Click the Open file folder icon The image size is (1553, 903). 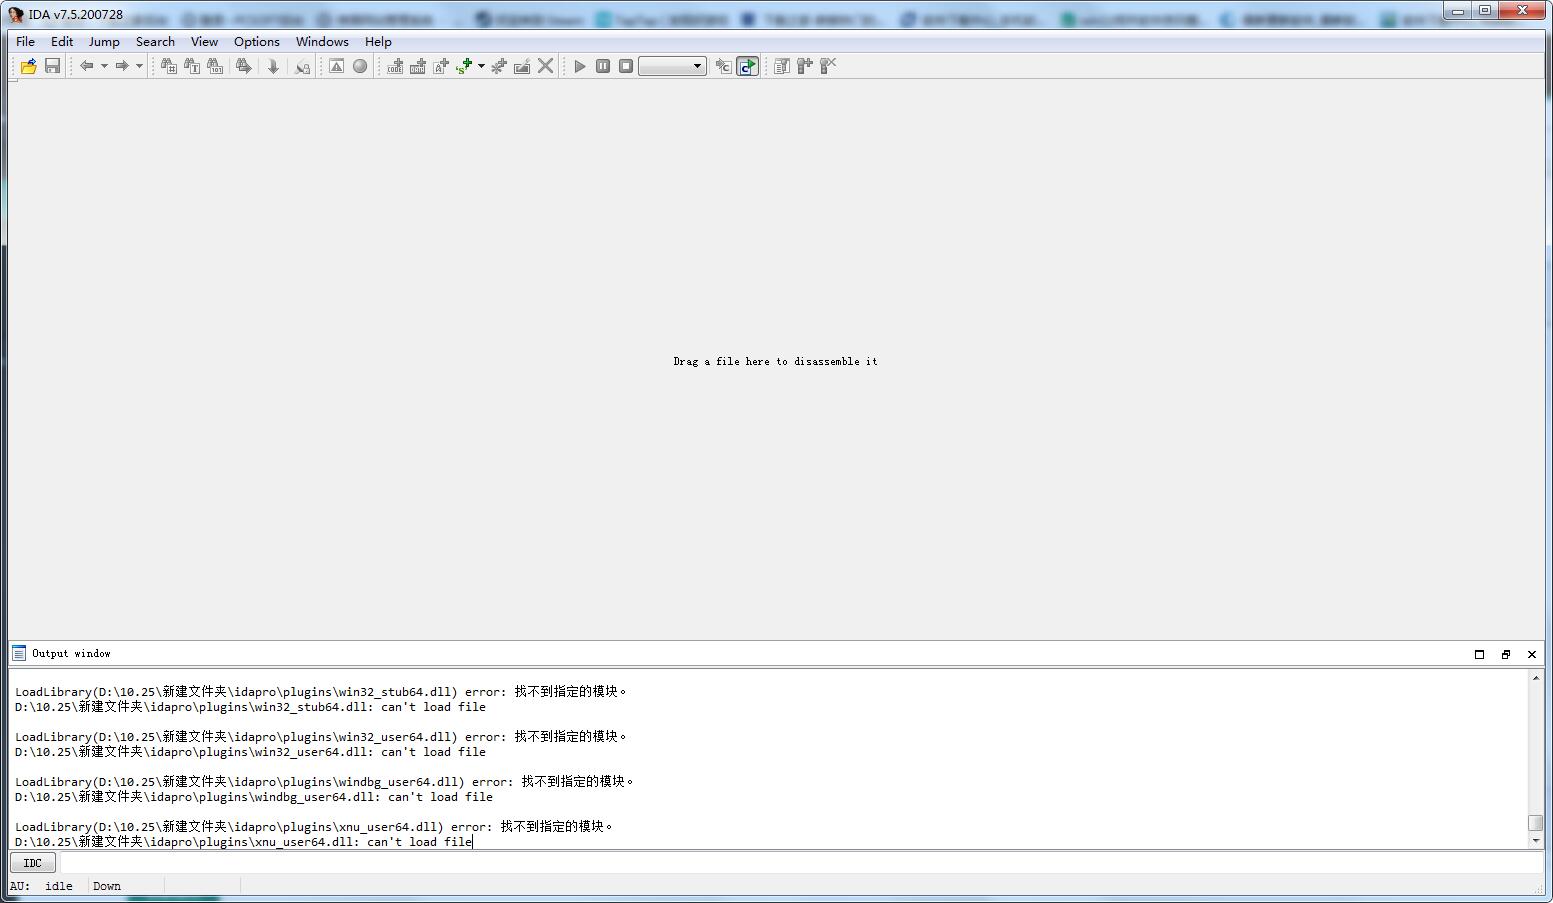28,66
